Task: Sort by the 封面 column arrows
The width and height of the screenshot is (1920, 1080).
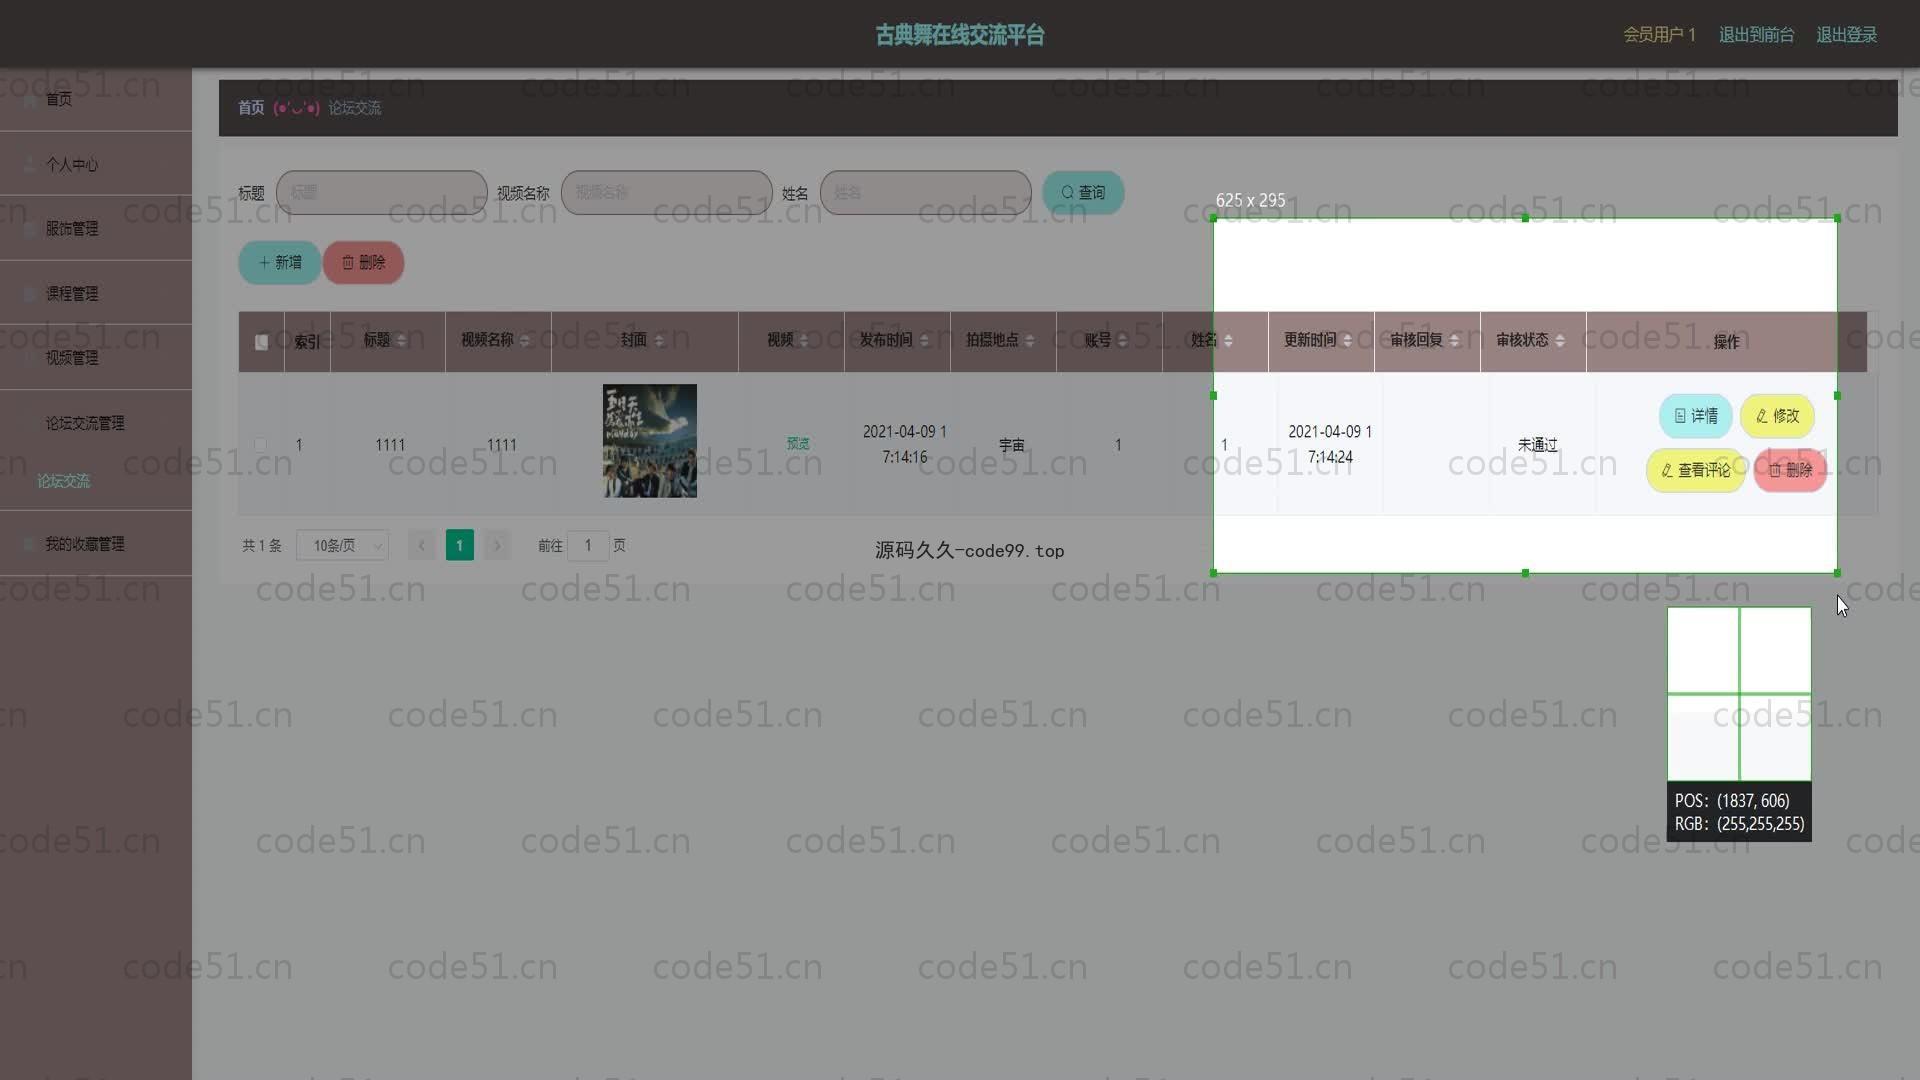Action: pos(658,341)
